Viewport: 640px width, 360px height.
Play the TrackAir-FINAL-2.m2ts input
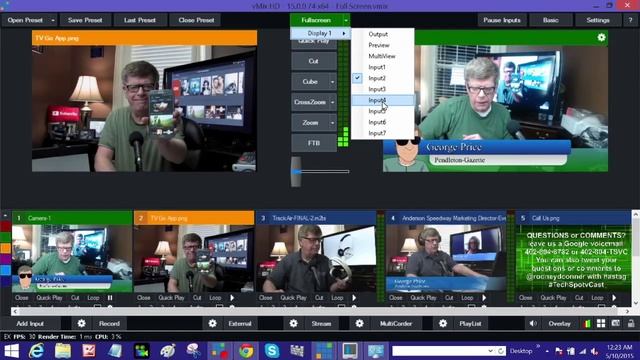[x=354, y=298]
